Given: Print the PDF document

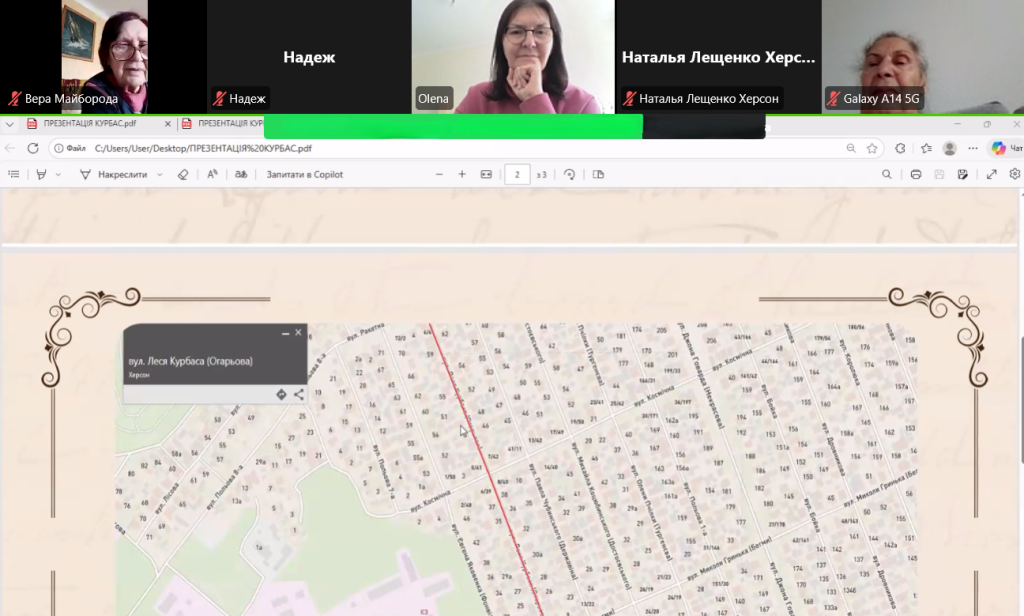Looking at the screenshot, I should click(915, 174).
